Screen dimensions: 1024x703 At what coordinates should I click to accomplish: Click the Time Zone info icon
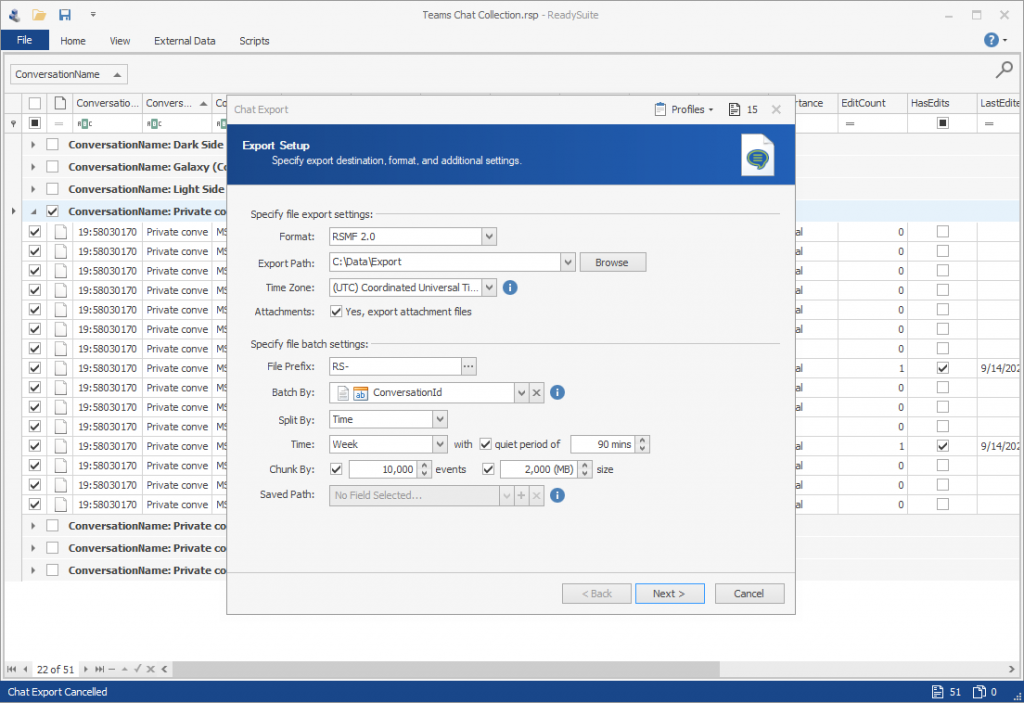510,287
